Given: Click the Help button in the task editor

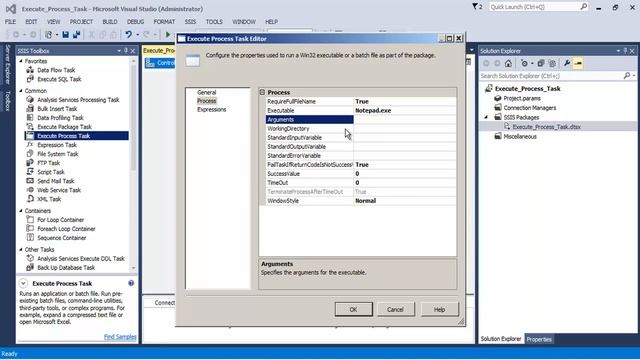Looking at the screenshot, I should pyautogui.click(x=439, y=309).
